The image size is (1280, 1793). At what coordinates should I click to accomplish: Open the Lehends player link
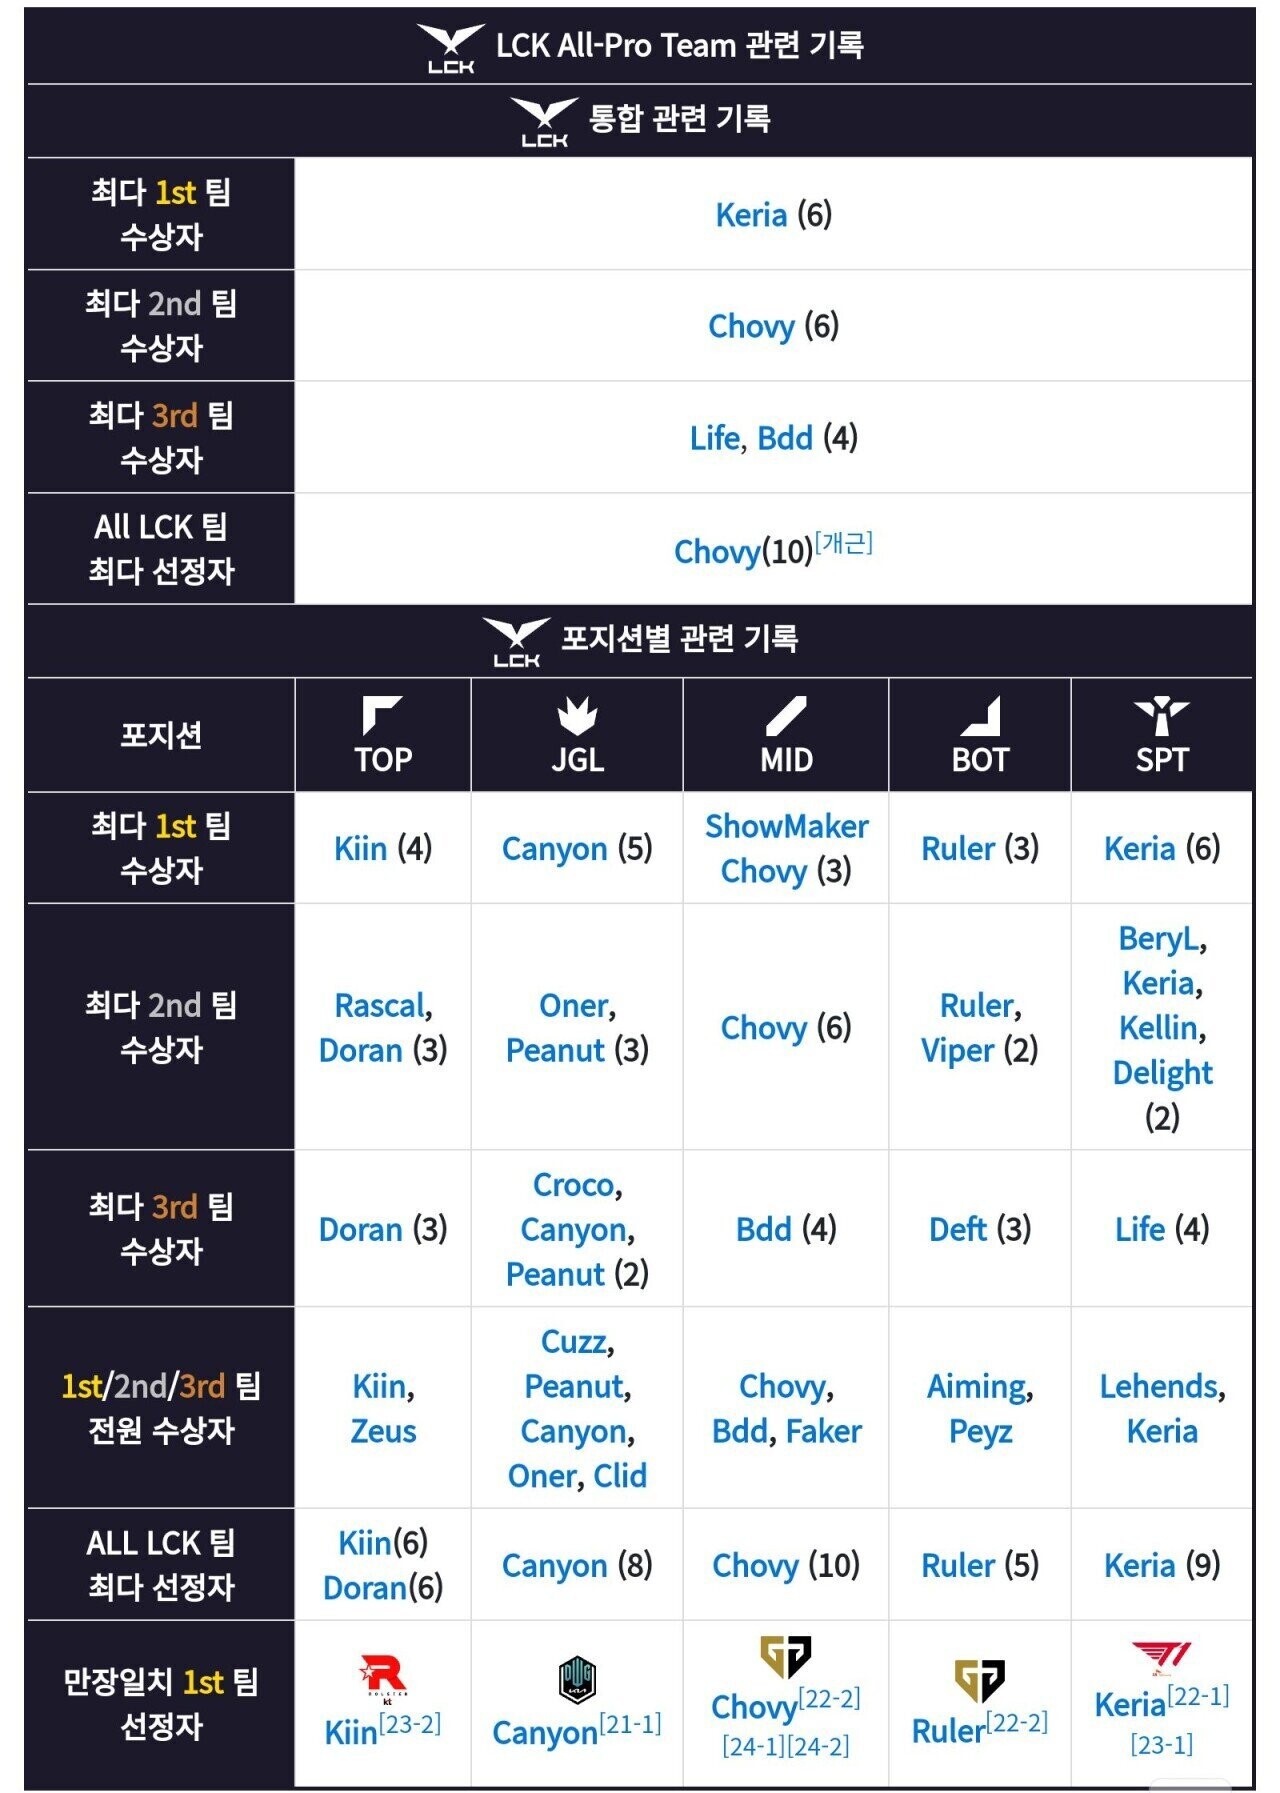point(1160,1386)
